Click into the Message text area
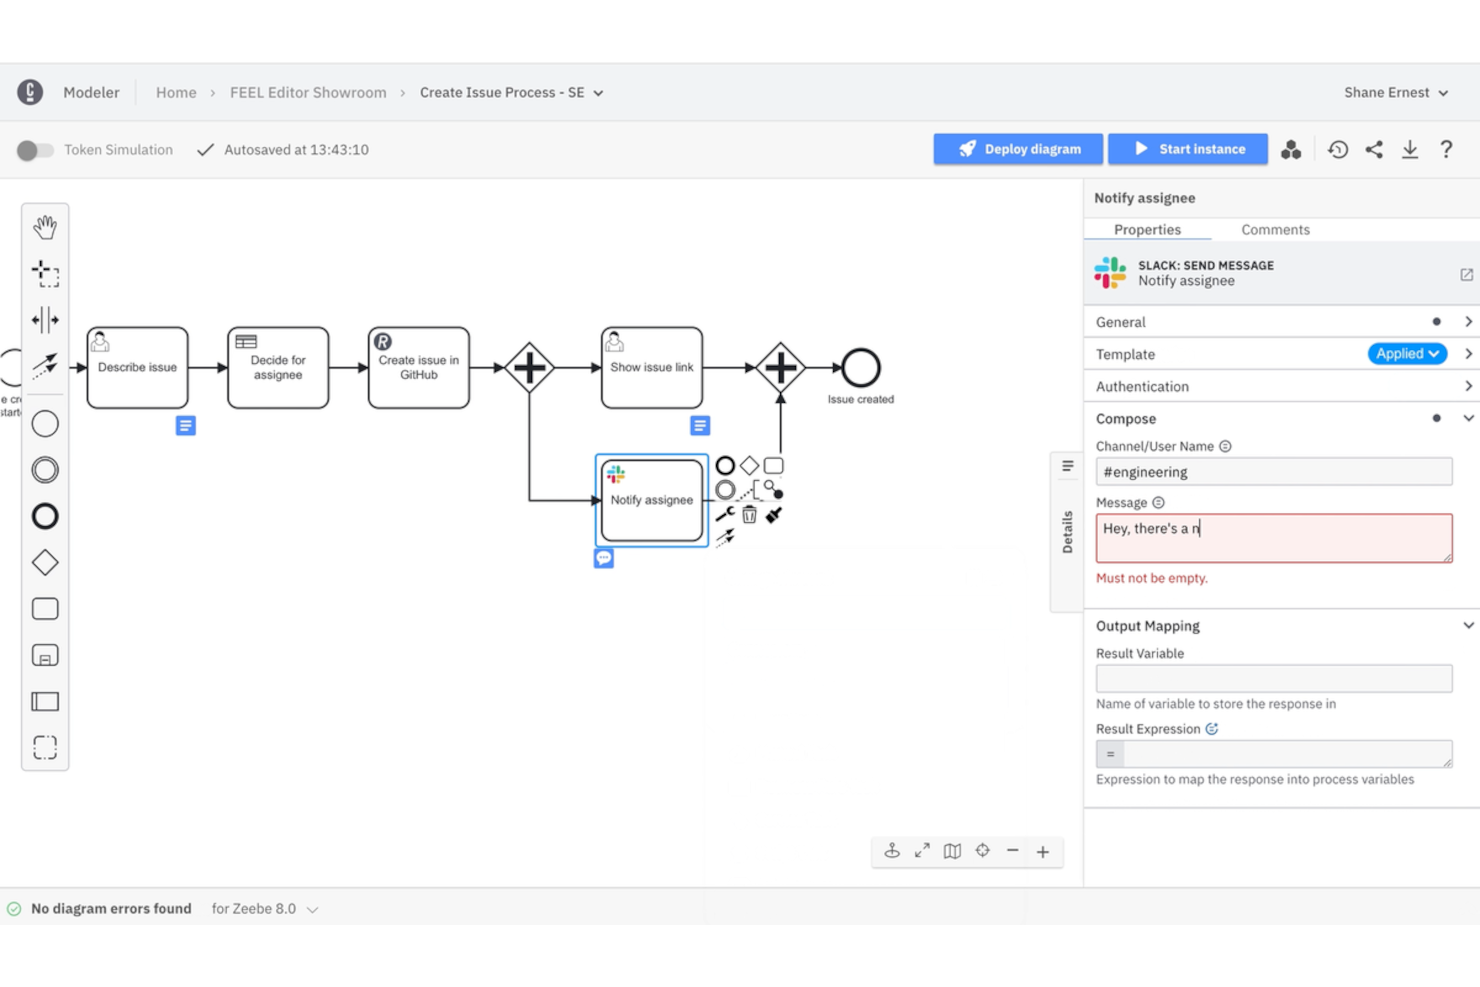The height and width of the screenshot is (987, 1480). tap(1274, 538)
